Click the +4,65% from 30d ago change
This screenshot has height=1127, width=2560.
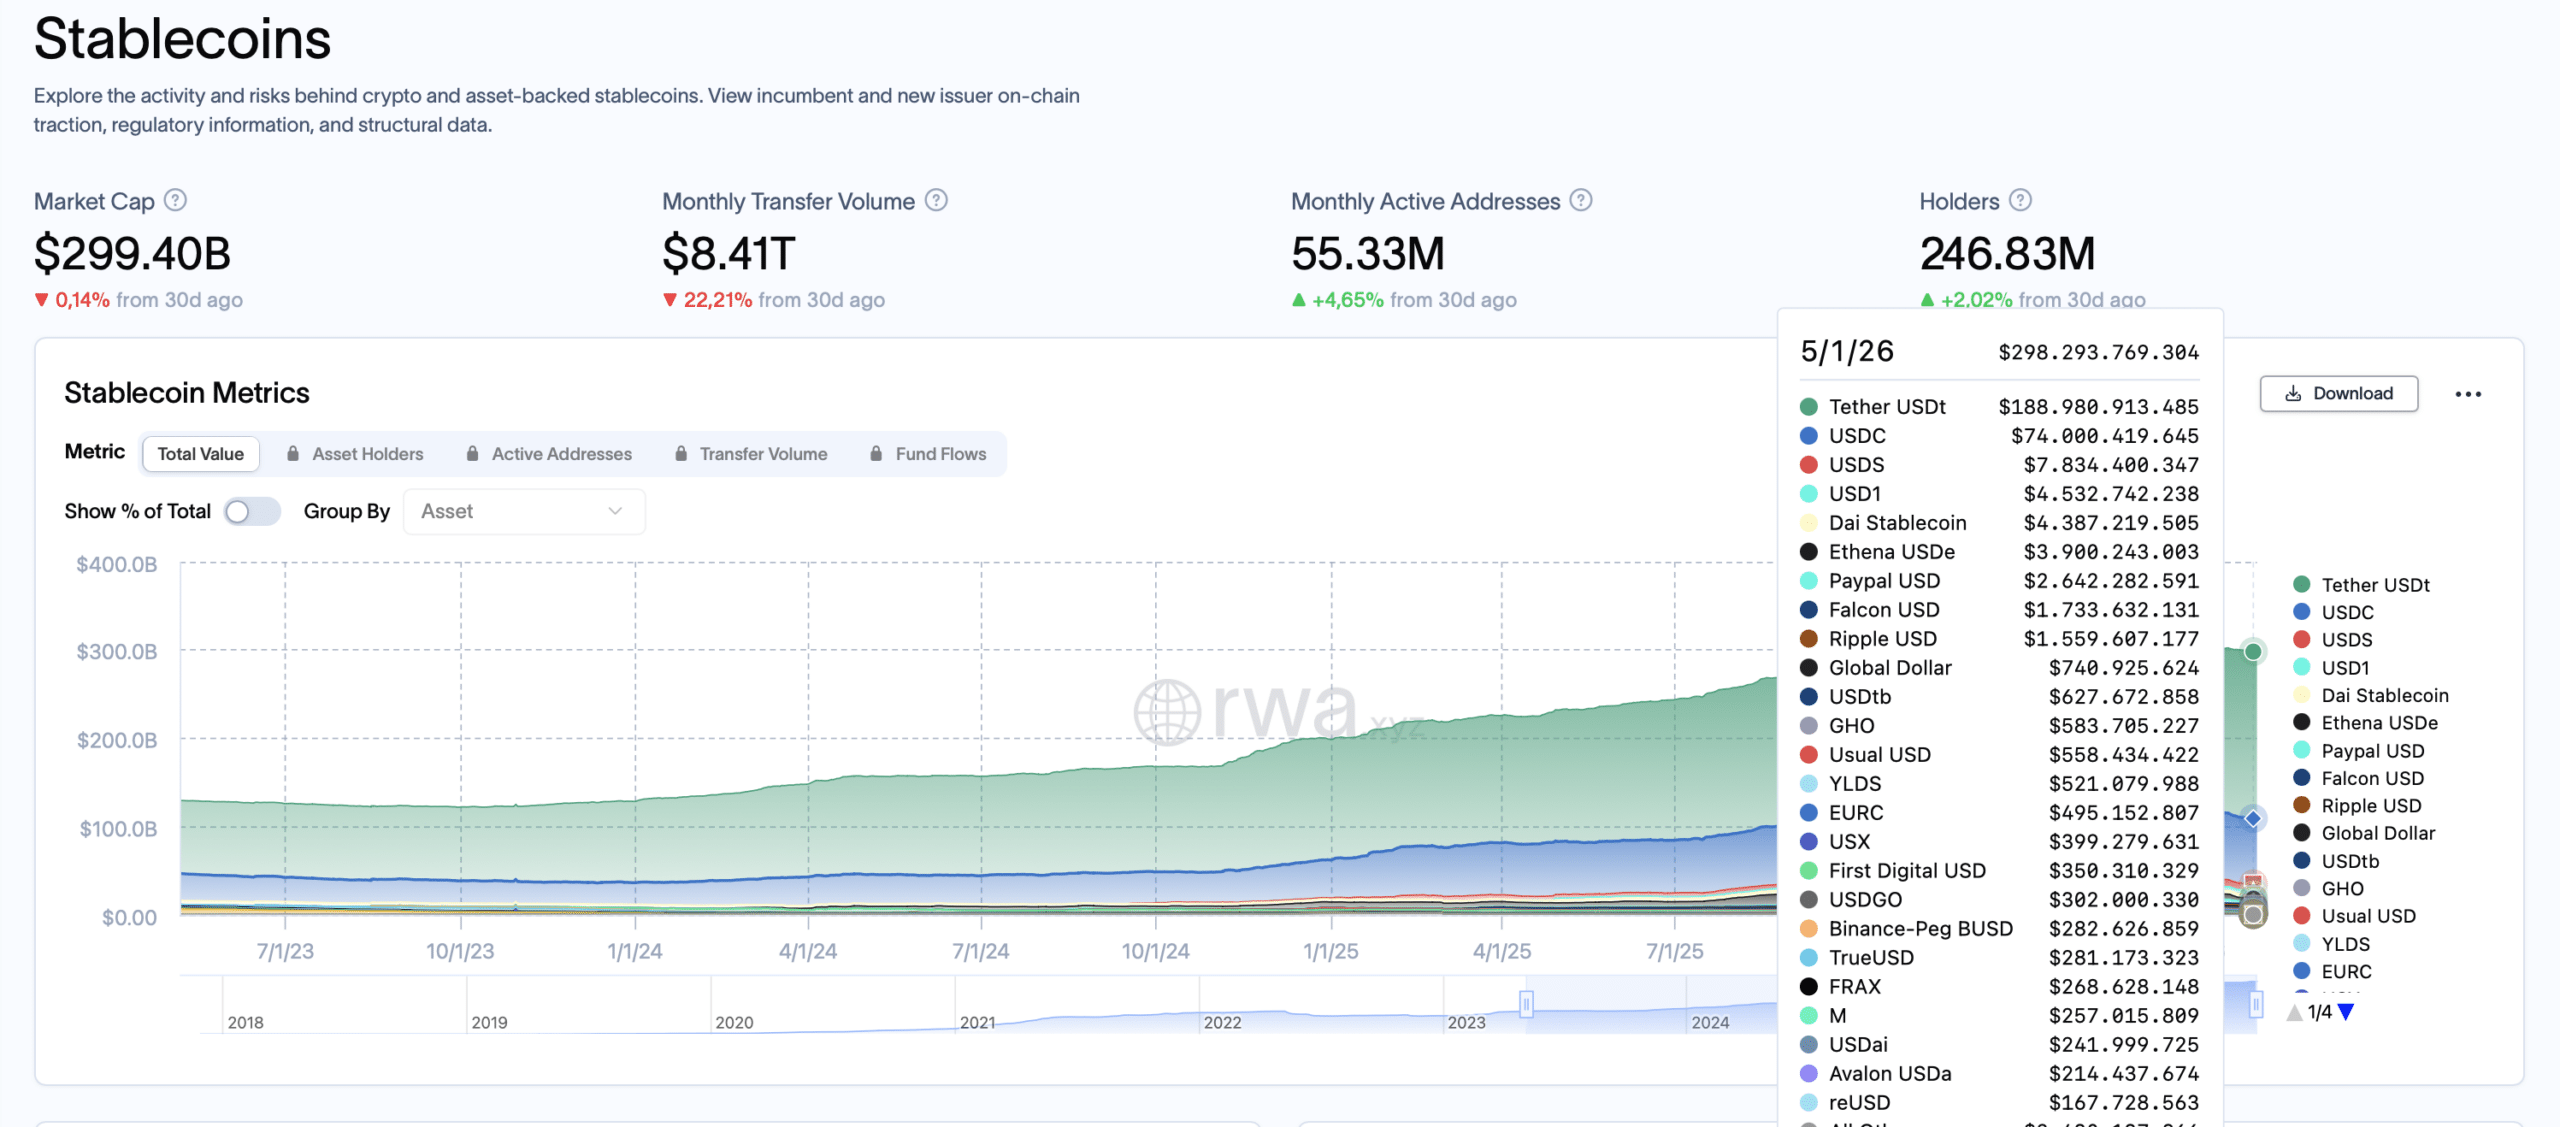(1404, 300)
